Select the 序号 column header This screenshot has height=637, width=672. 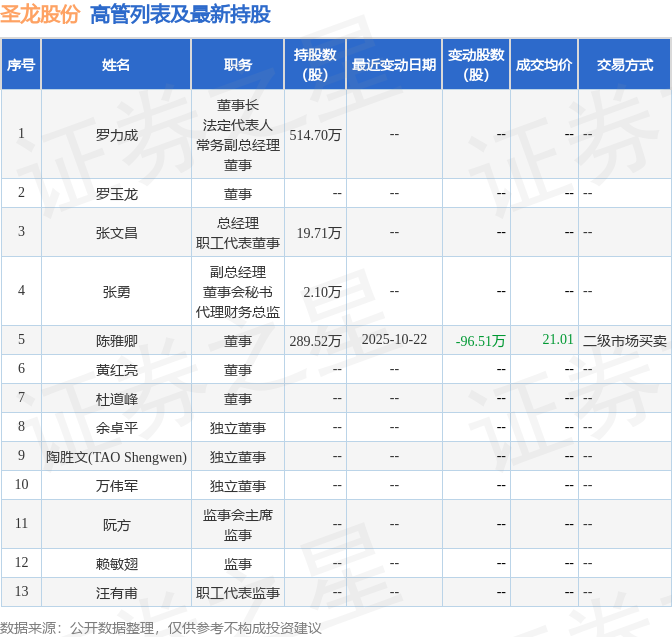click(x=21, y=65)
